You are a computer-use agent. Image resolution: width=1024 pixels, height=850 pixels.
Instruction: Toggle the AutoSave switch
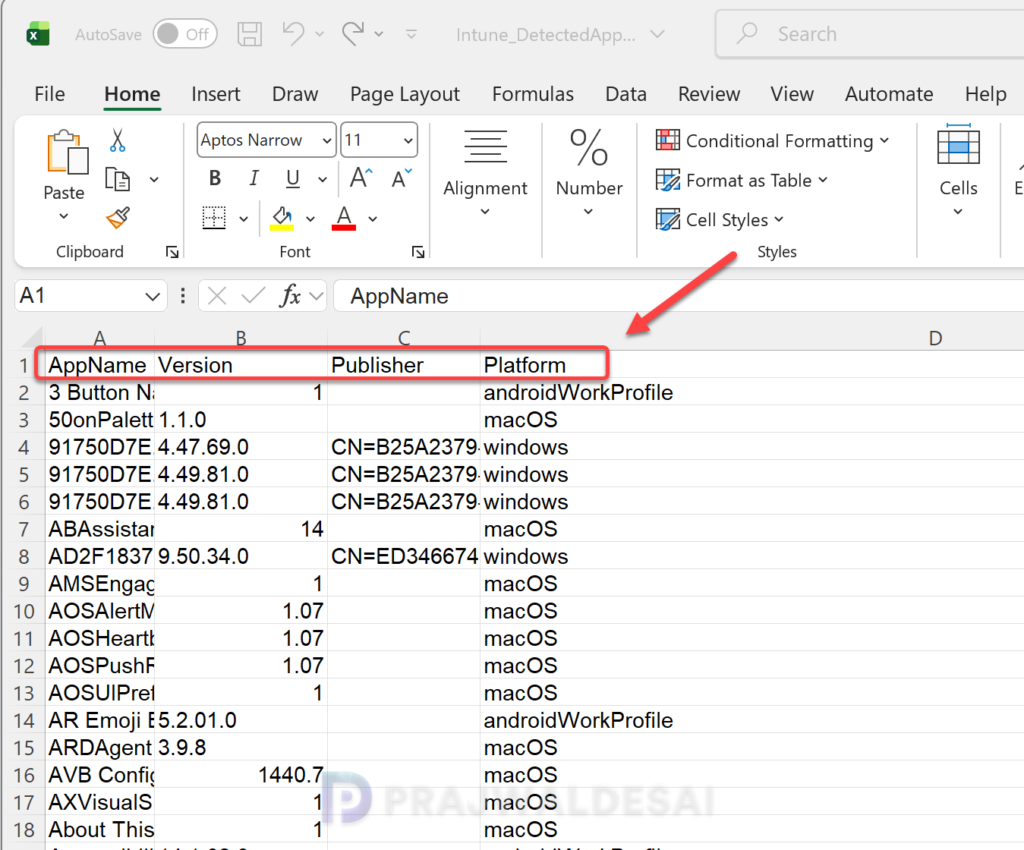(x=185, y=34)
